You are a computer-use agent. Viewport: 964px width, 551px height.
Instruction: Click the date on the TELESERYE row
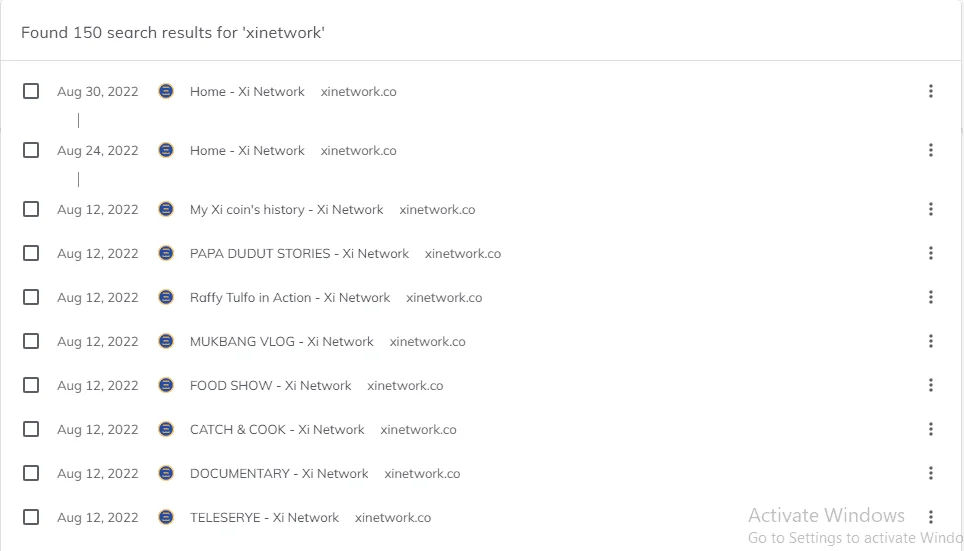pos(98,518)
